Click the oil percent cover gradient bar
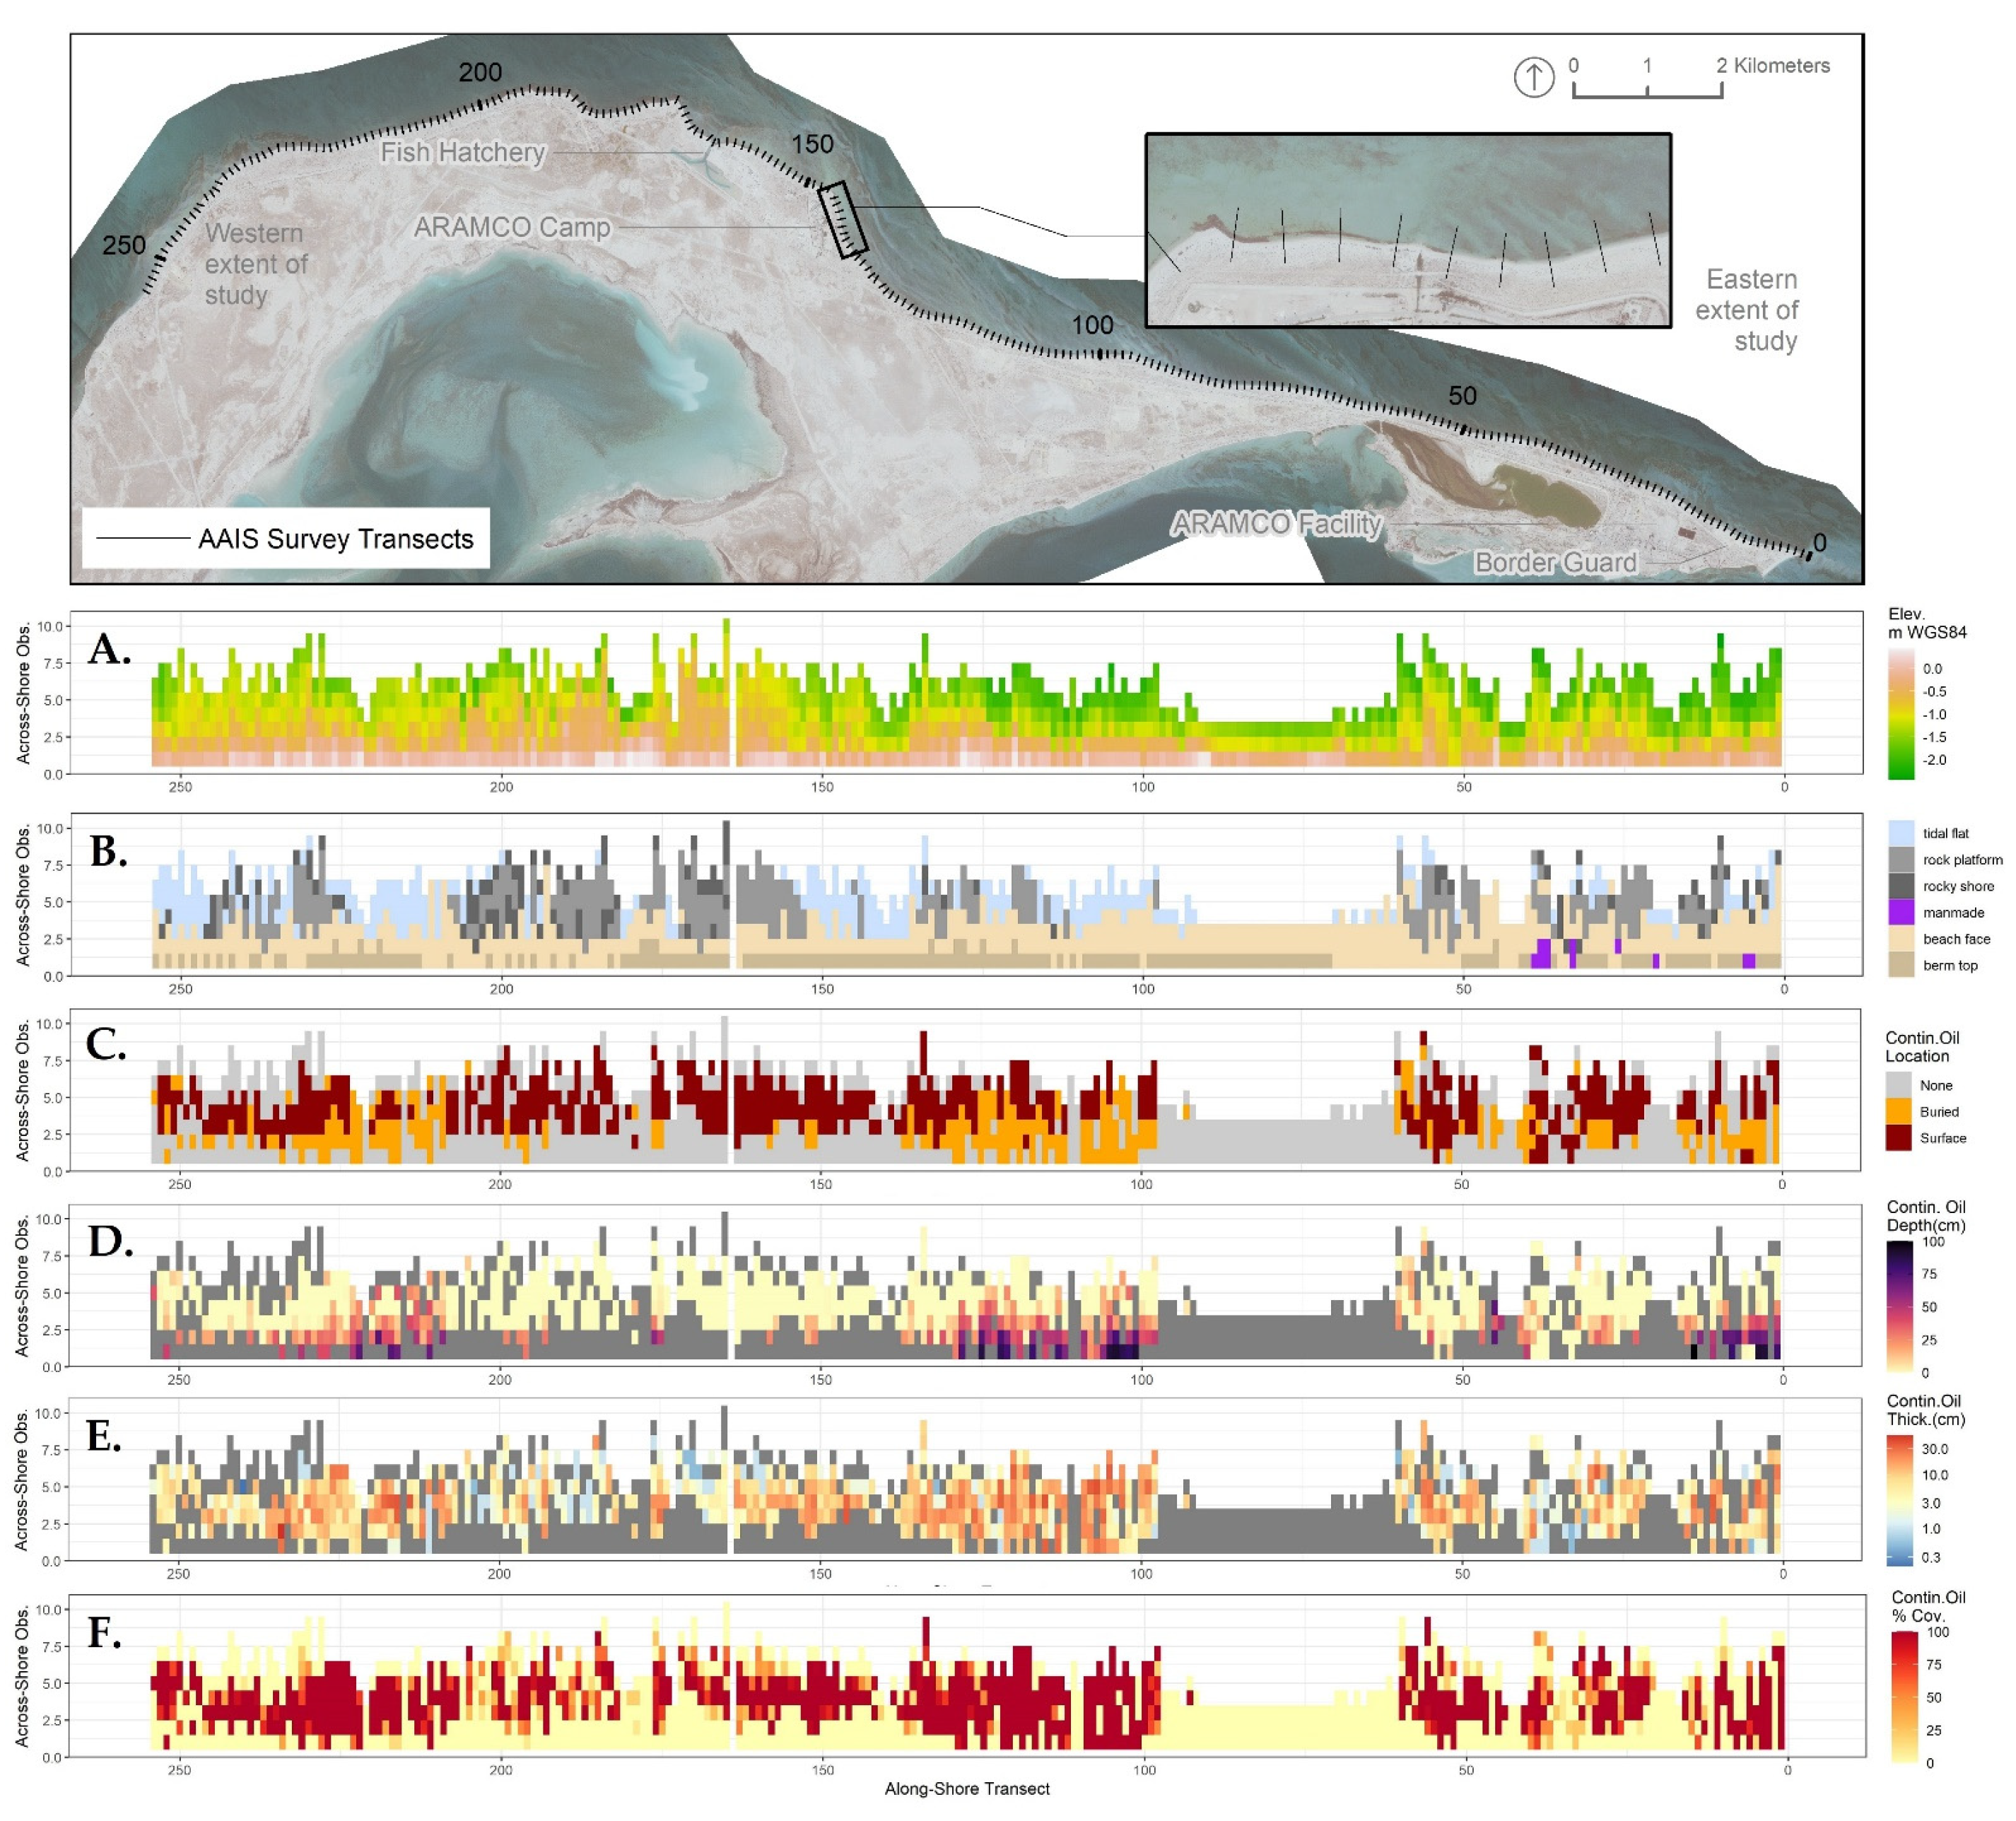 point(1905,1697)
